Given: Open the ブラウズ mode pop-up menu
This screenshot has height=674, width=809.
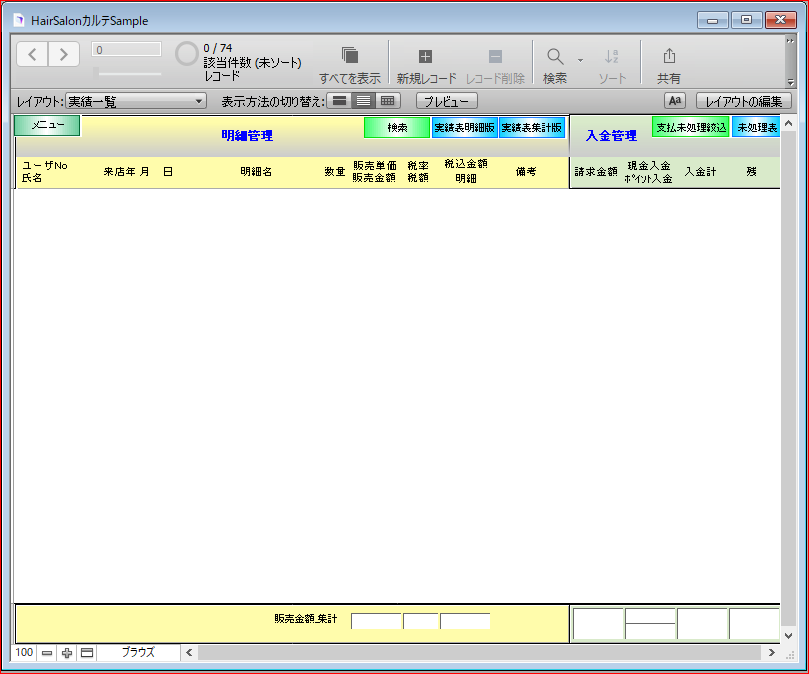Looking at the screenshot, I should click(138, 652).
